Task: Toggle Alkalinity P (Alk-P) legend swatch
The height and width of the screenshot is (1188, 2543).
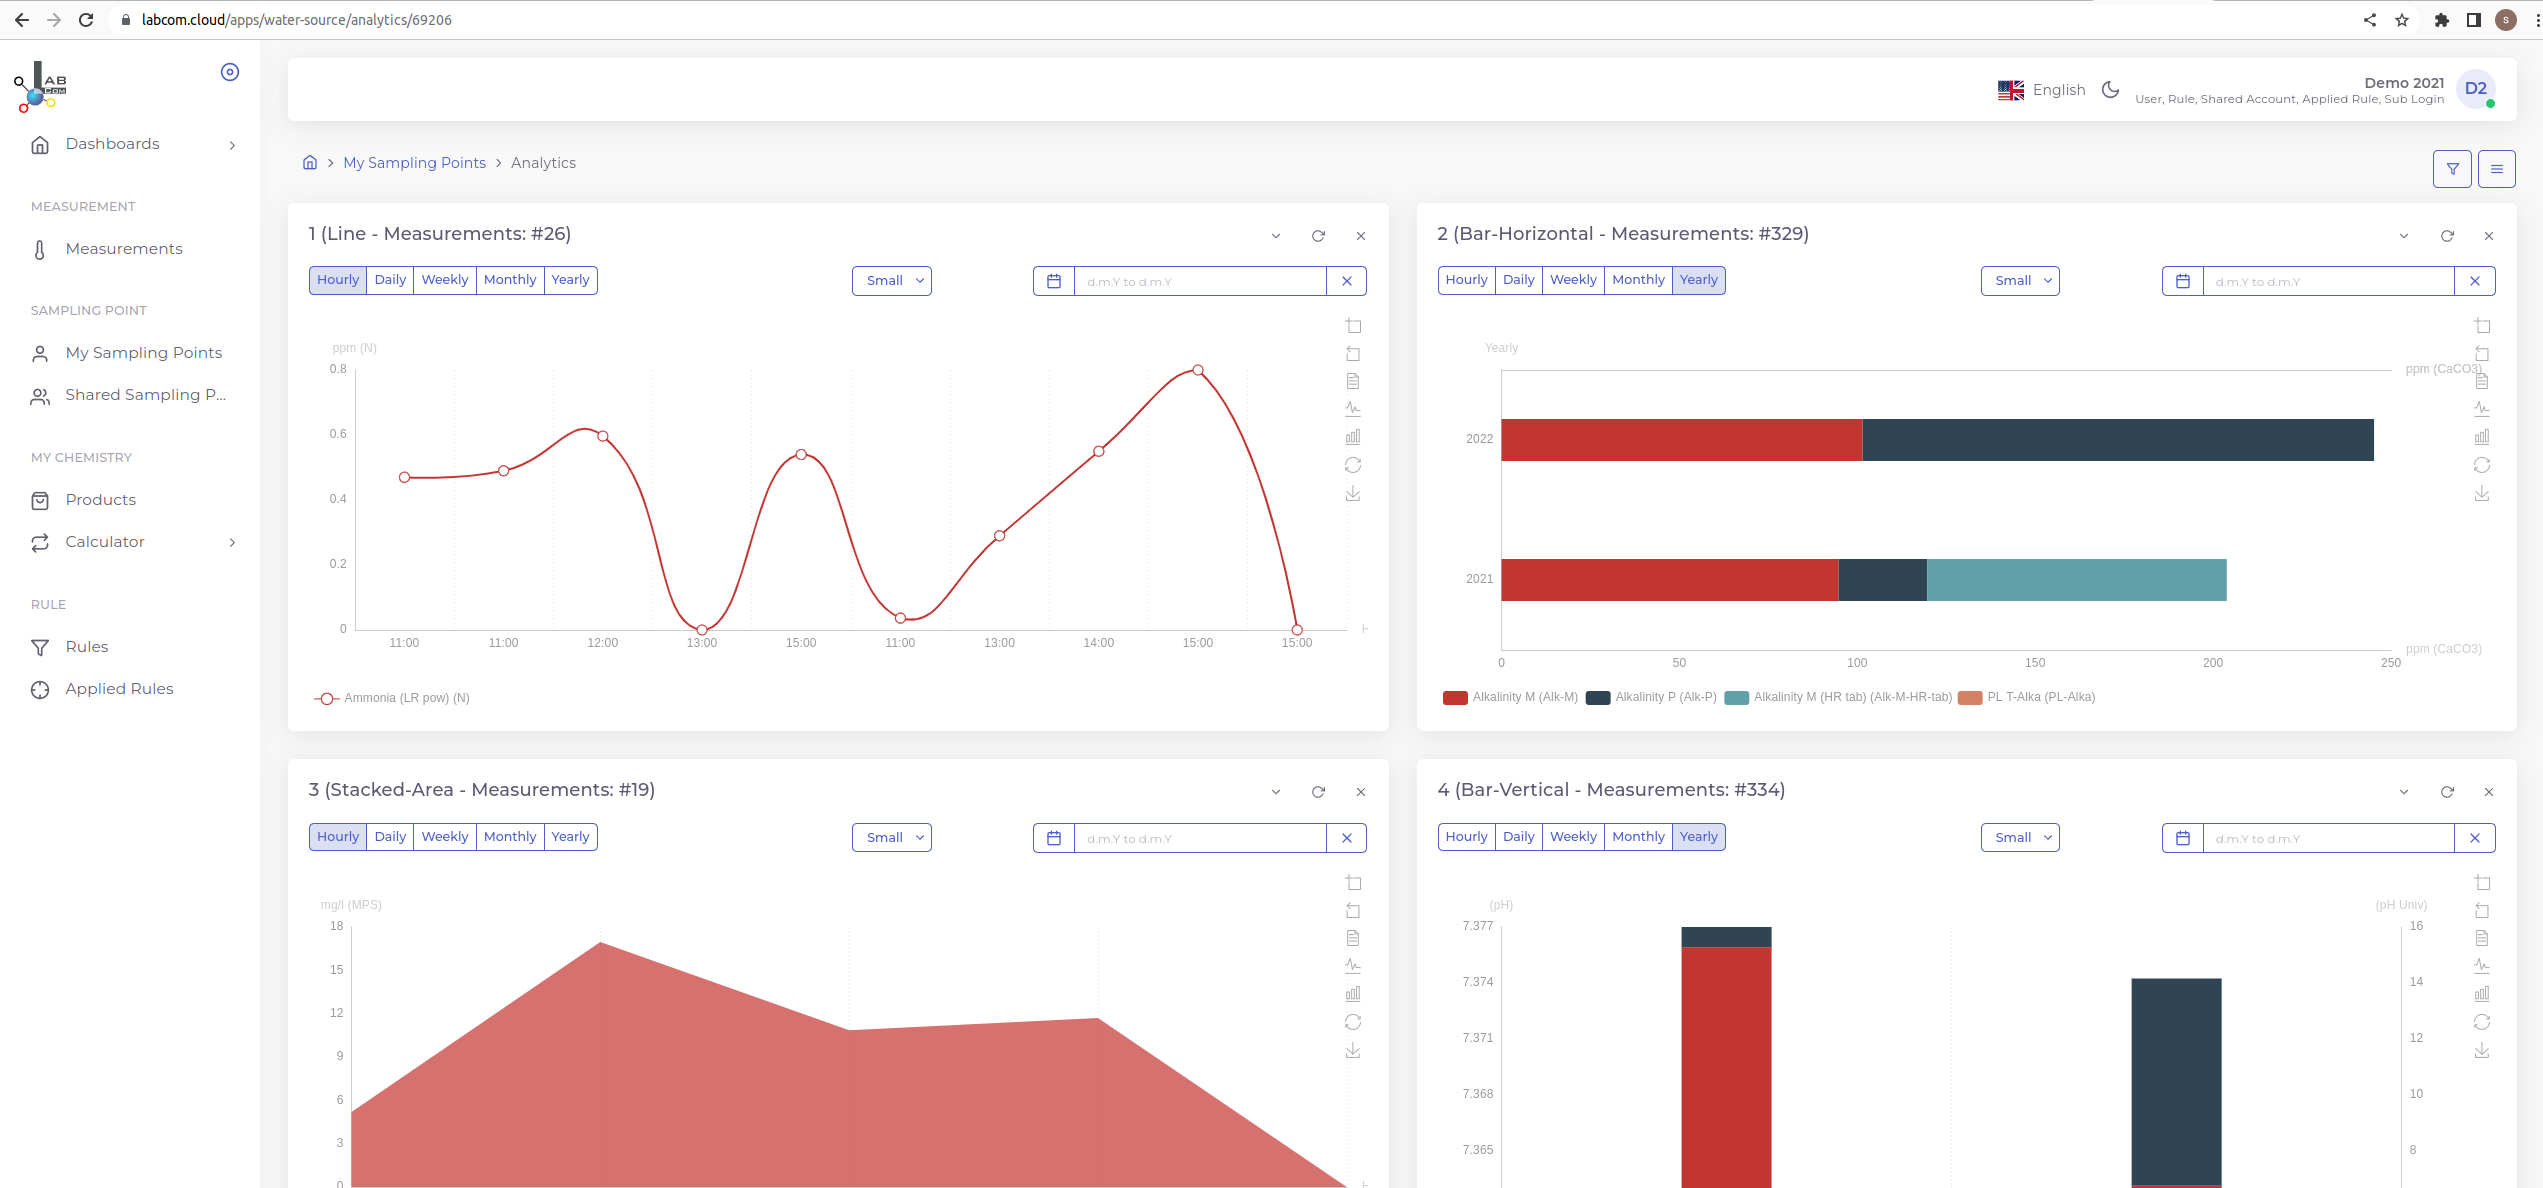Action: click(1598, 698)
